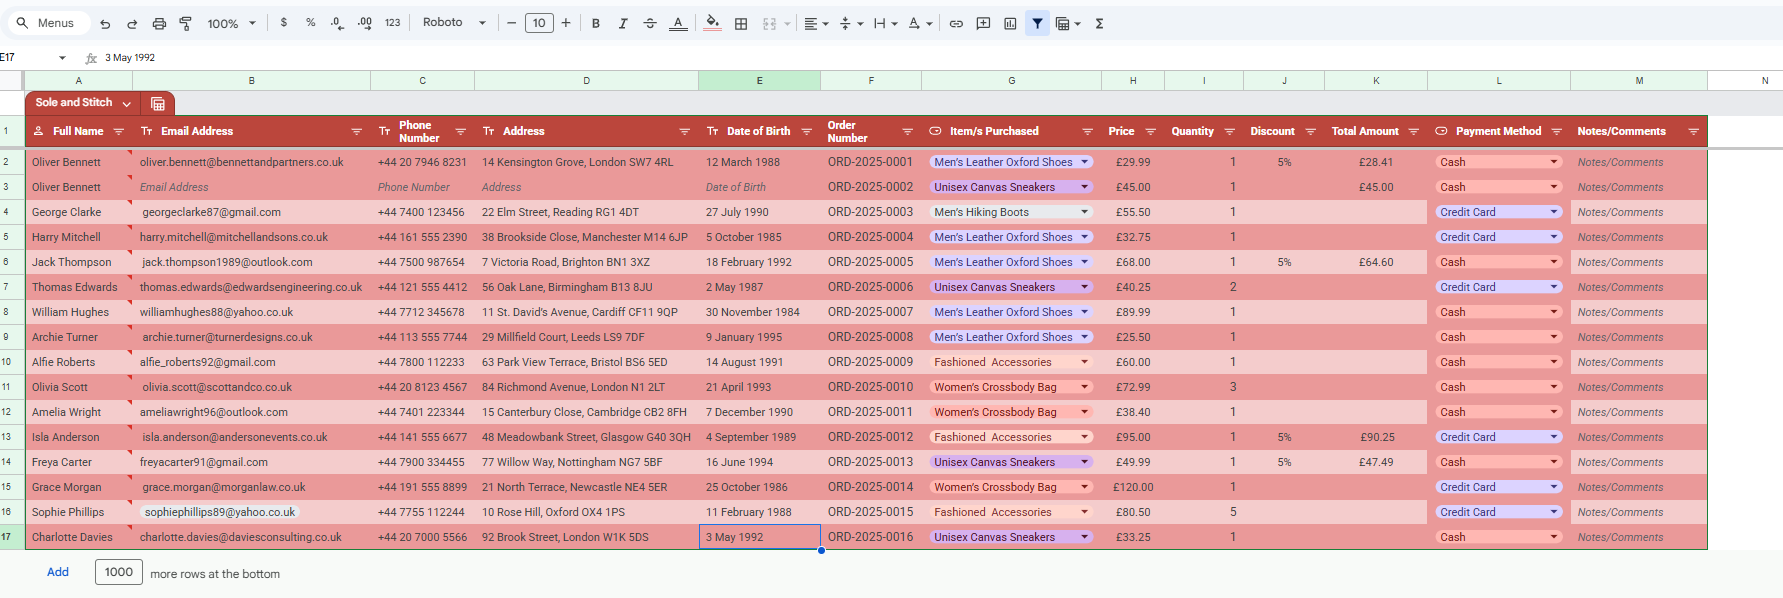Expand the Sole and Stitch table menu
This screenshot has height=598, width=1783.
point(126,103)
